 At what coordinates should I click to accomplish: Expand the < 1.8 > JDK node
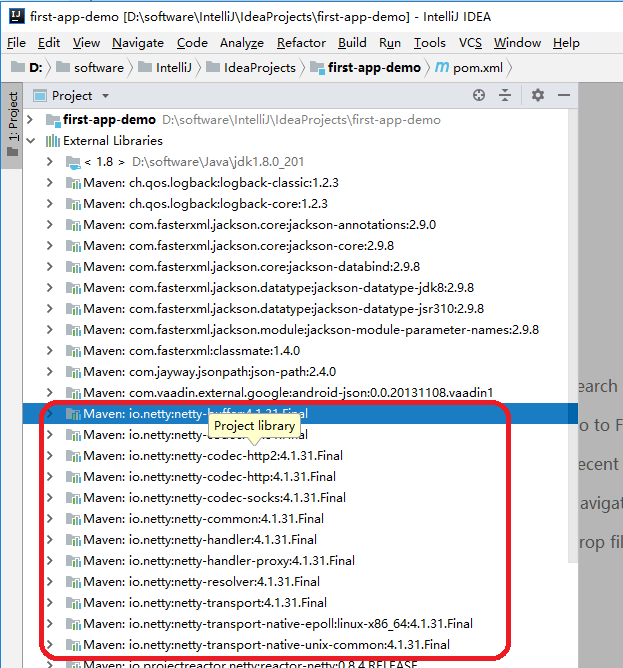coord(50,161)
